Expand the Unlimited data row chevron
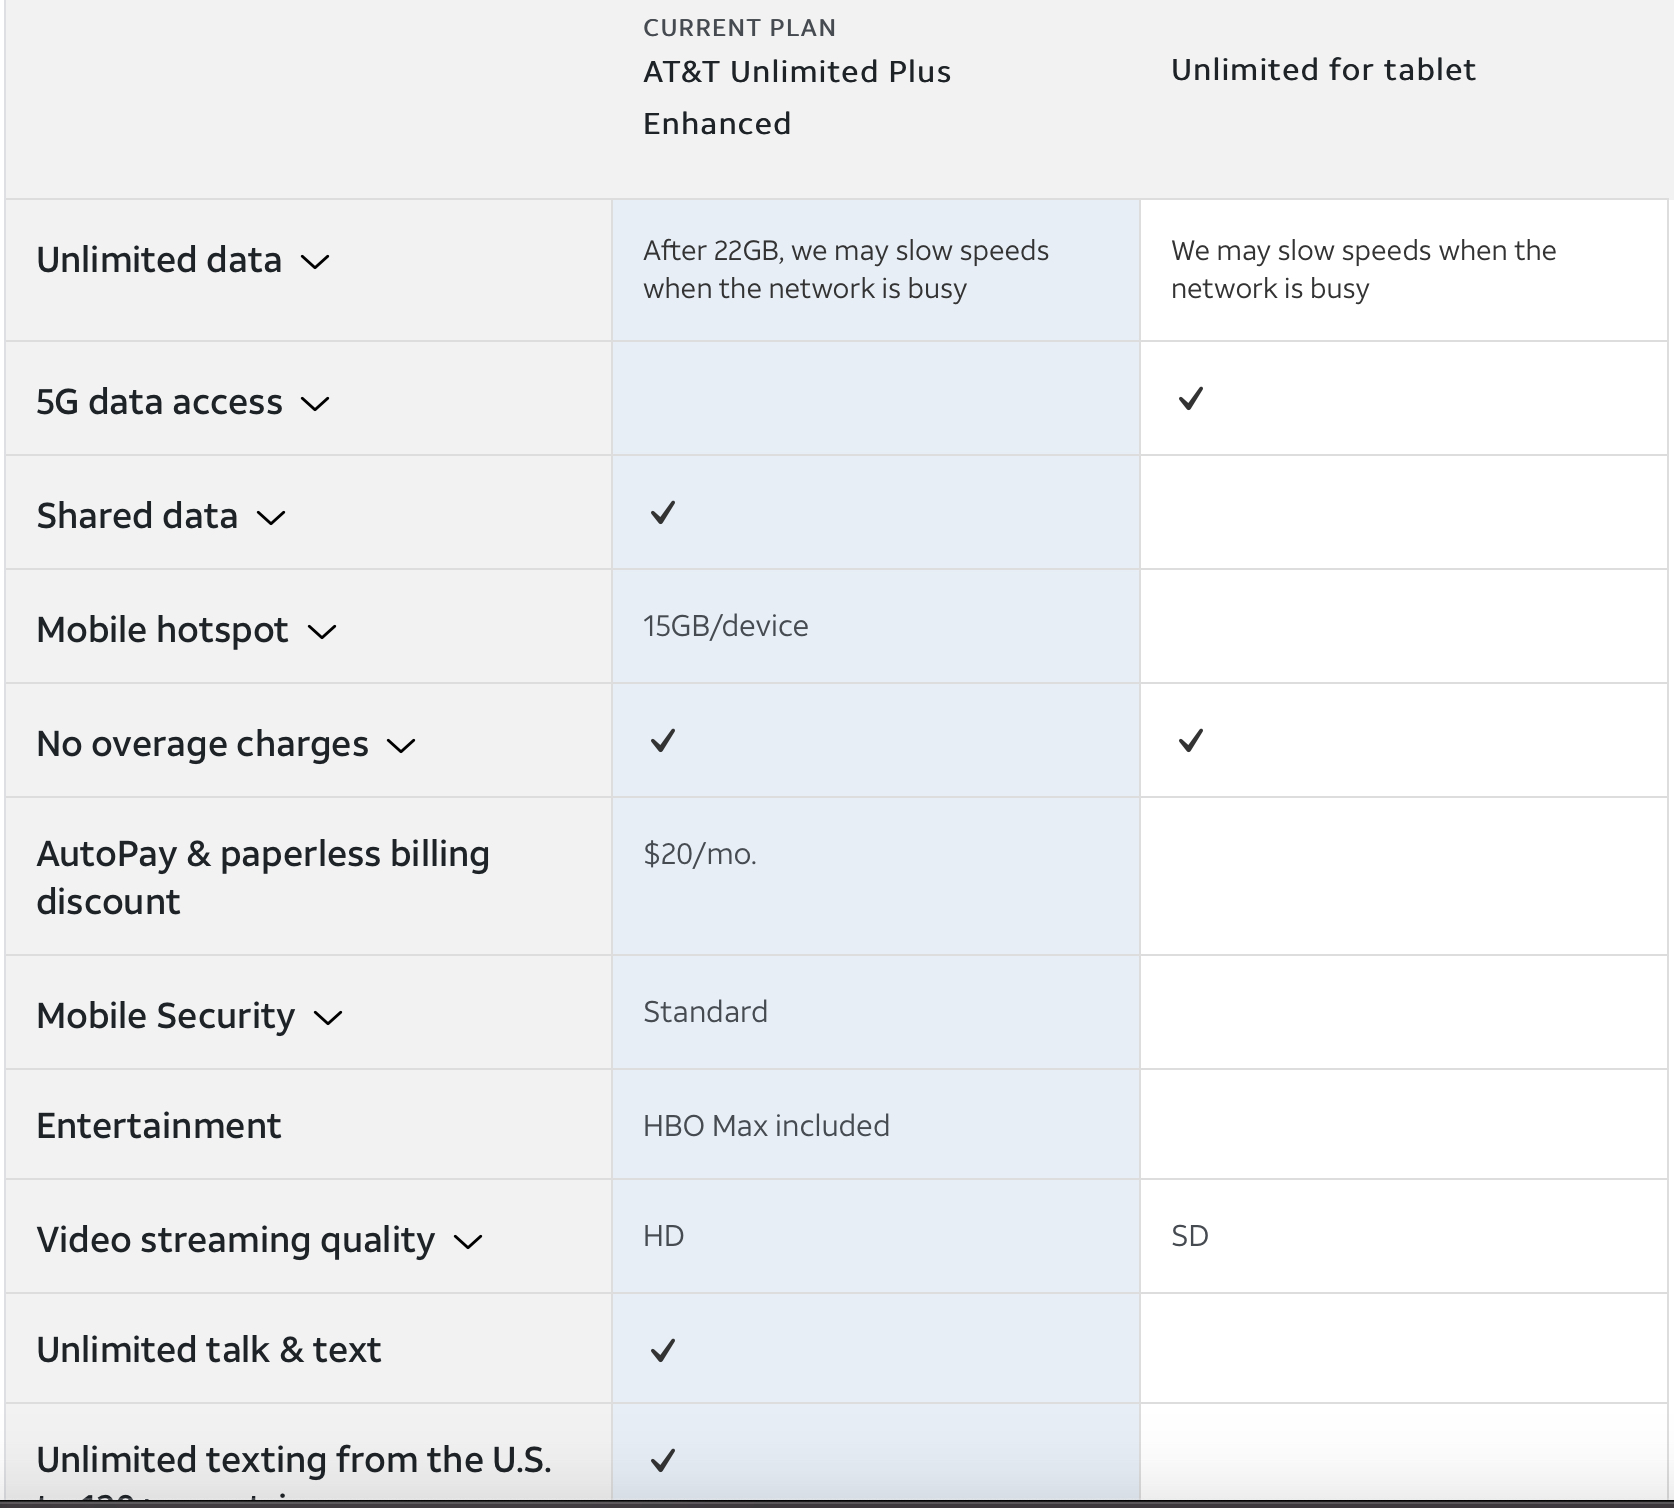Image resolution: width=1674 pixels, height=1508 pixels. tap(315, 262)
